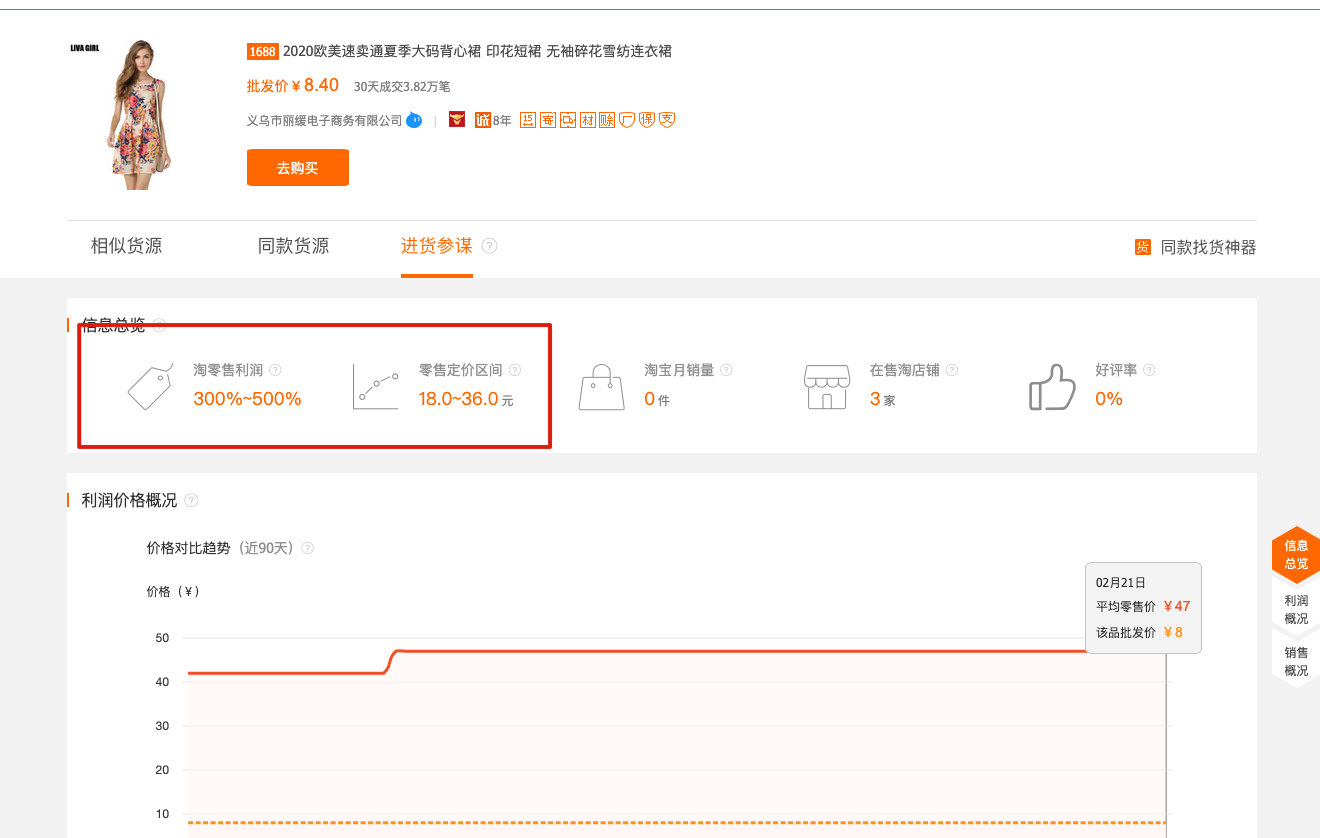Open the blue Aliwangwang chat icon
The width and height of the screenshot is (1320, 838).
pos(413,119)
